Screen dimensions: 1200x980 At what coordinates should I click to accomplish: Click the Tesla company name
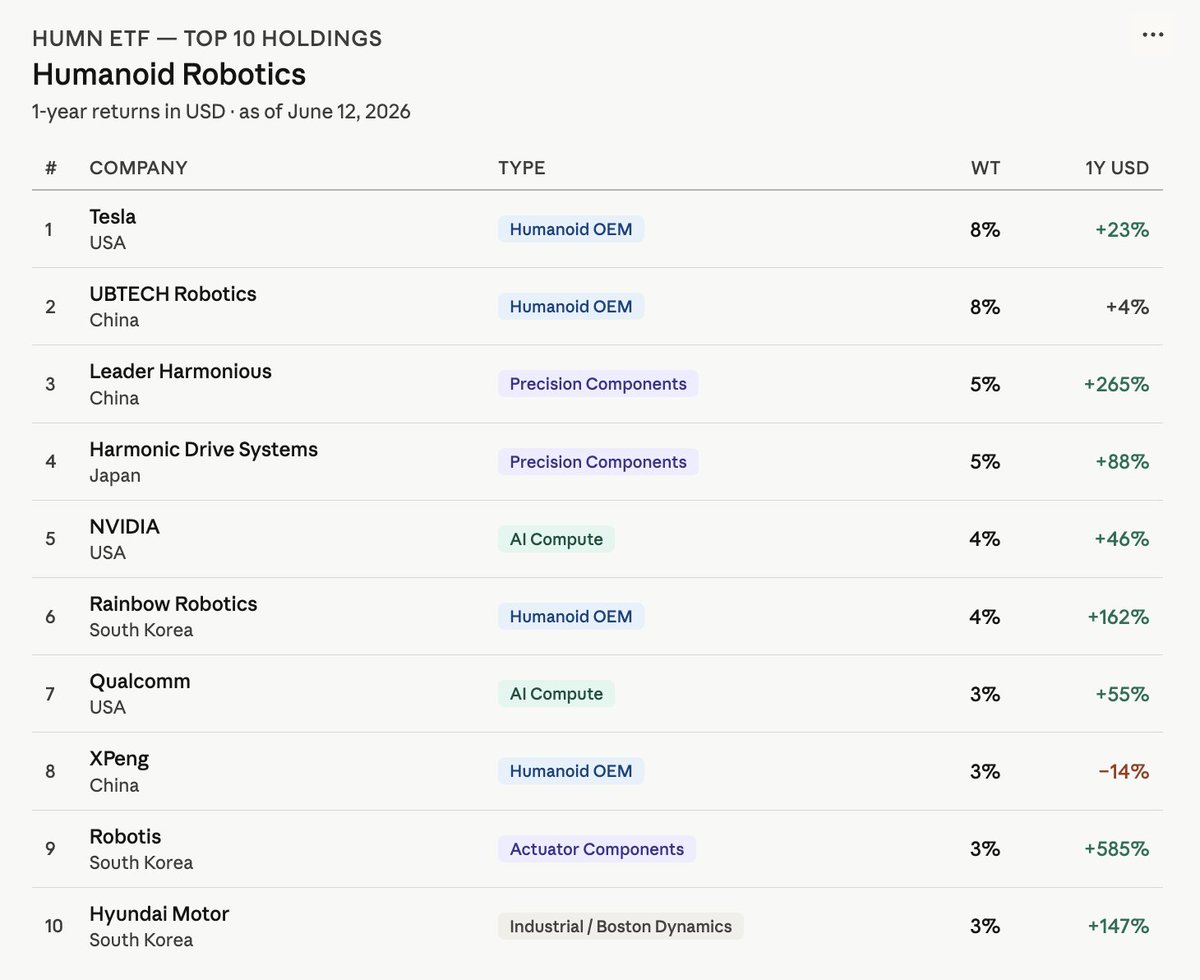point(112,216)
